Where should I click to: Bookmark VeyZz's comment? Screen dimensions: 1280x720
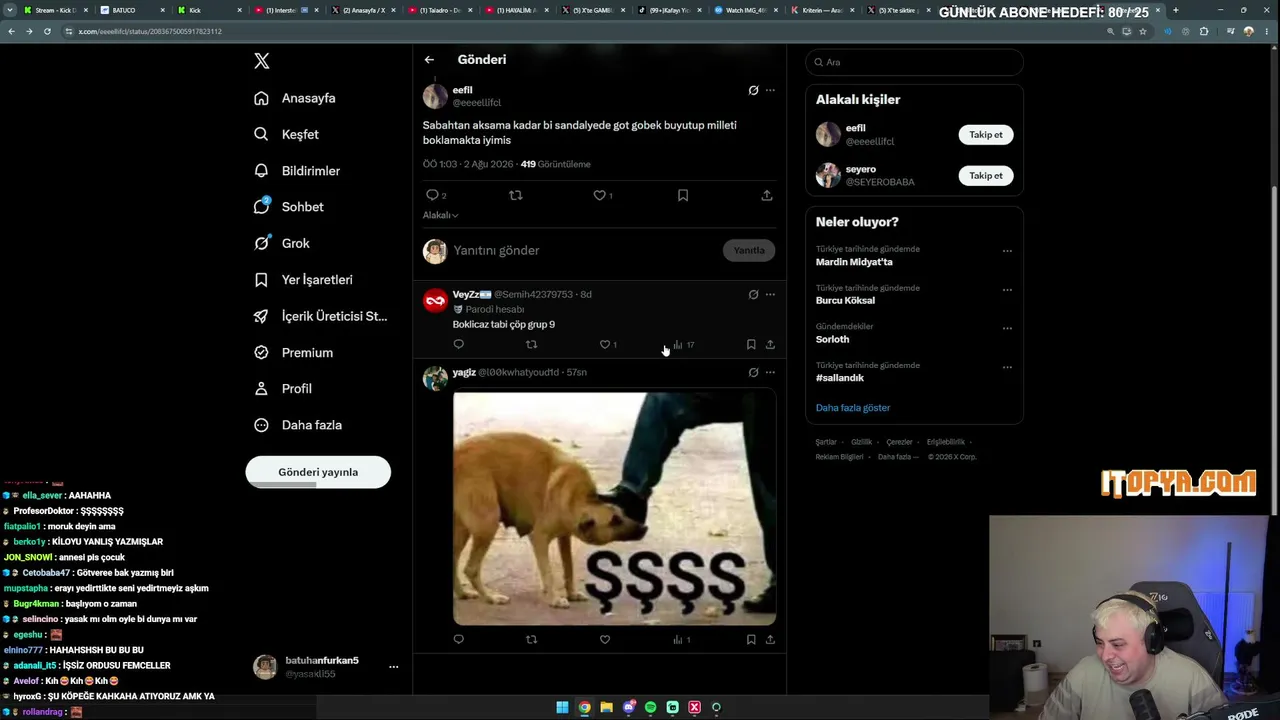[751, 344]
